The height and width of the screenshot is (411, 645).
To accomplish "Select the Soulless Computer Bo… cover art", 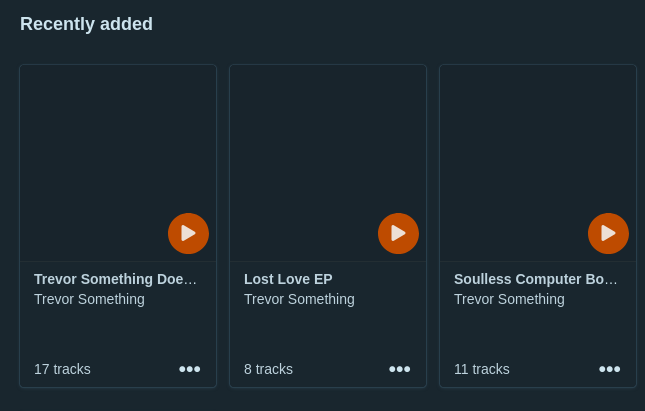I will 538,163.
